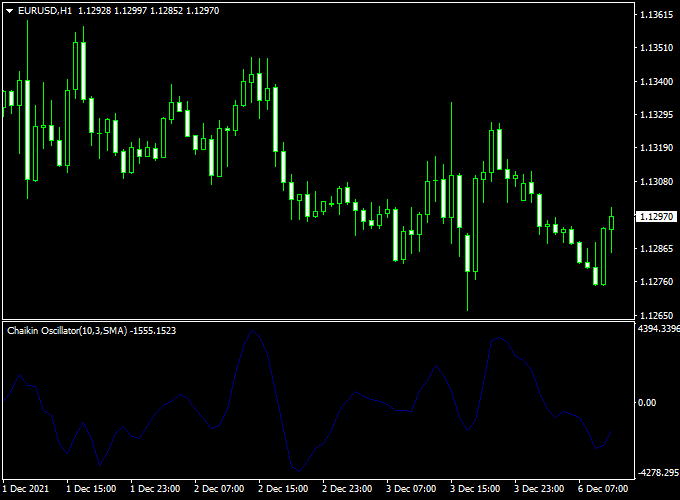Viewport: 680px width, 500px height.
Task: Click the 3 Dec 15:00 time axis label
Action: [x=475, y=489]
